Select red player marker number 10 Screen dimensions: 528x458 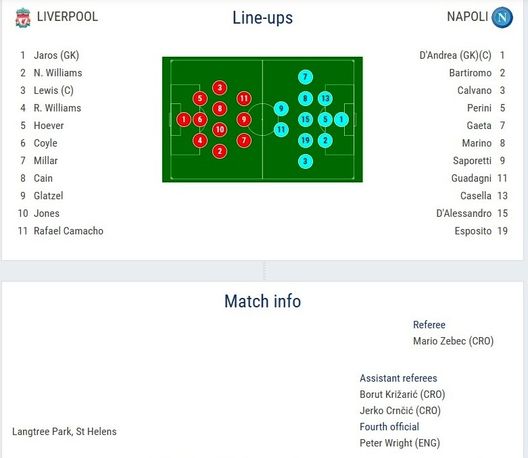(220, 129)
